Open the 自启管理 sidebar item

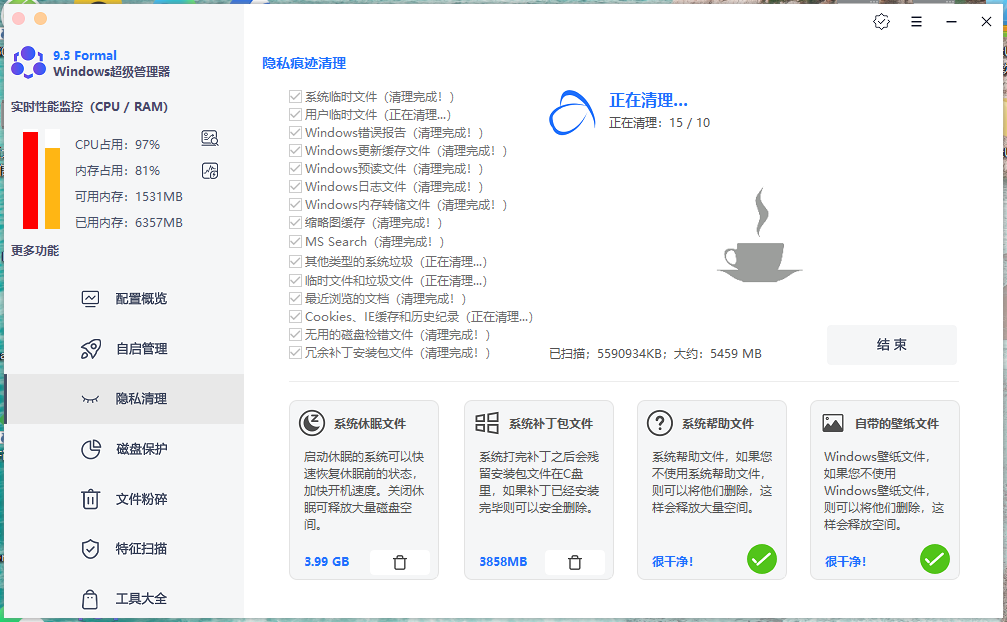pos(124,349)
